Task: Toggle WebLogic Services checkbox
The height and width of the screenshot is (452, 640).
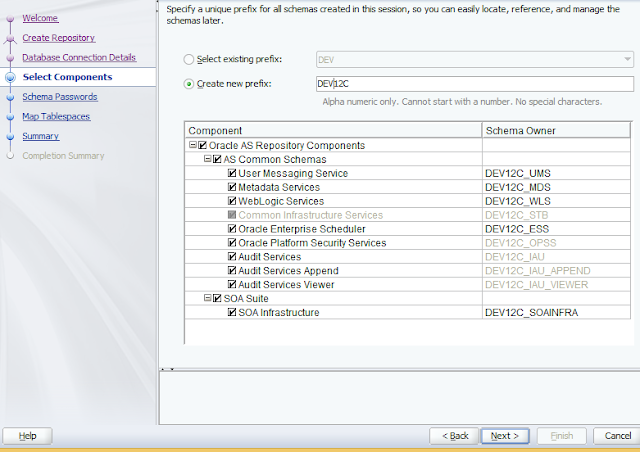Action: click(x=232, y=201)
